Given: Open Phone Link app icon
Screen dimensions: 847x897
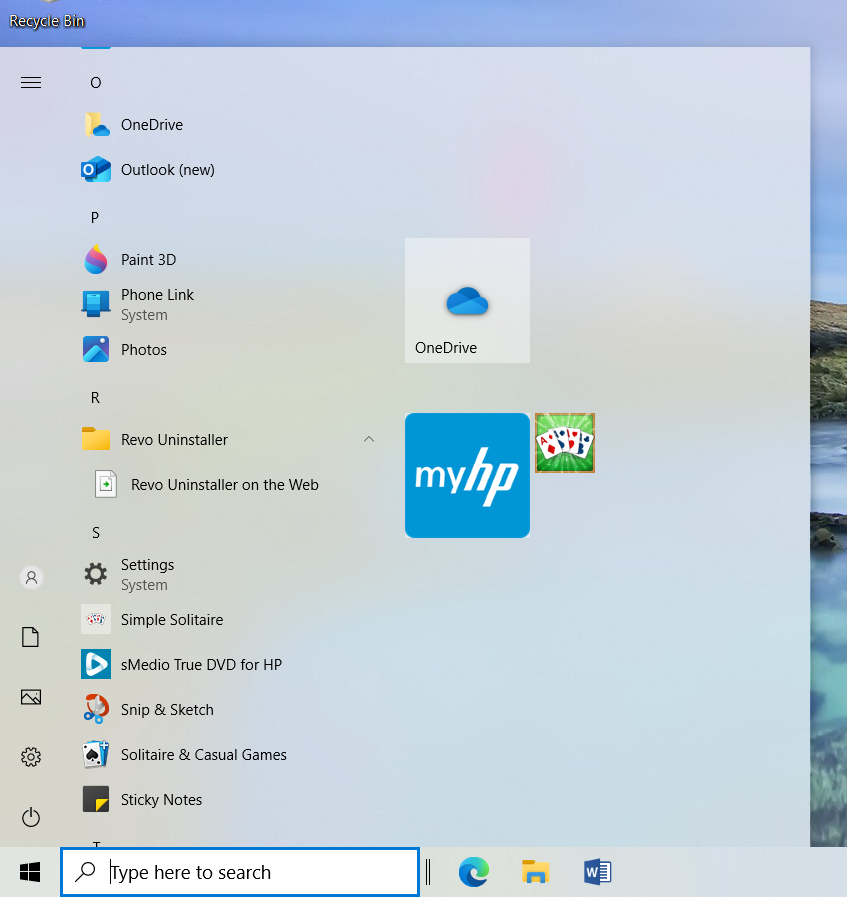Looking at the screenshot, I should tap(96, 304).
